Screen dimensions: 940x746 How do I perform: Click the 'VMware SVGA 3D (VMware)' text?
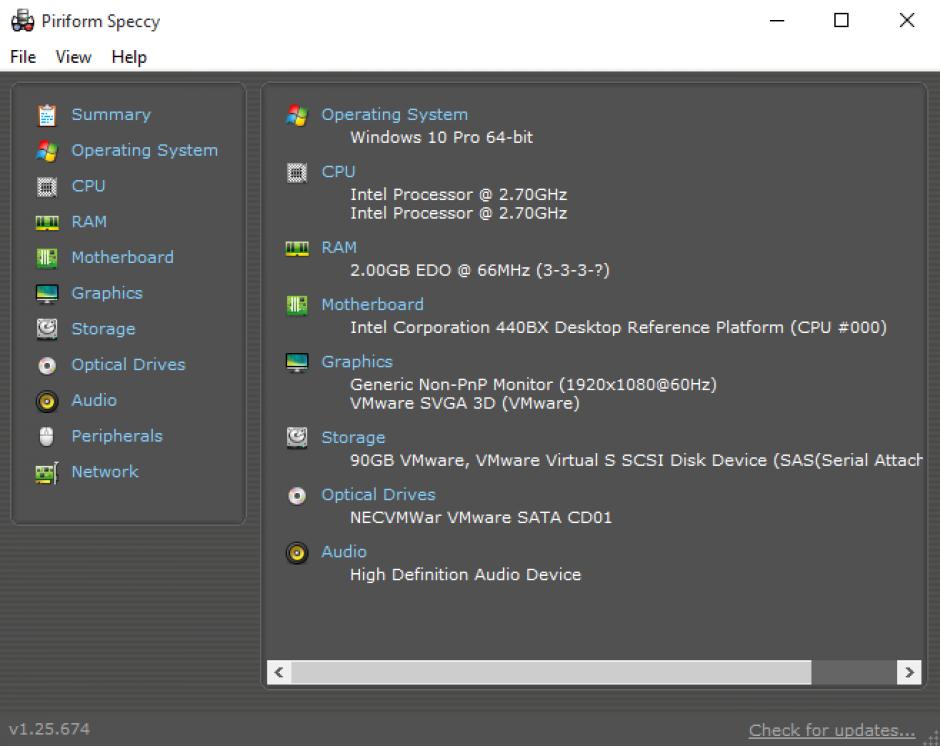(x=465, y=404)
